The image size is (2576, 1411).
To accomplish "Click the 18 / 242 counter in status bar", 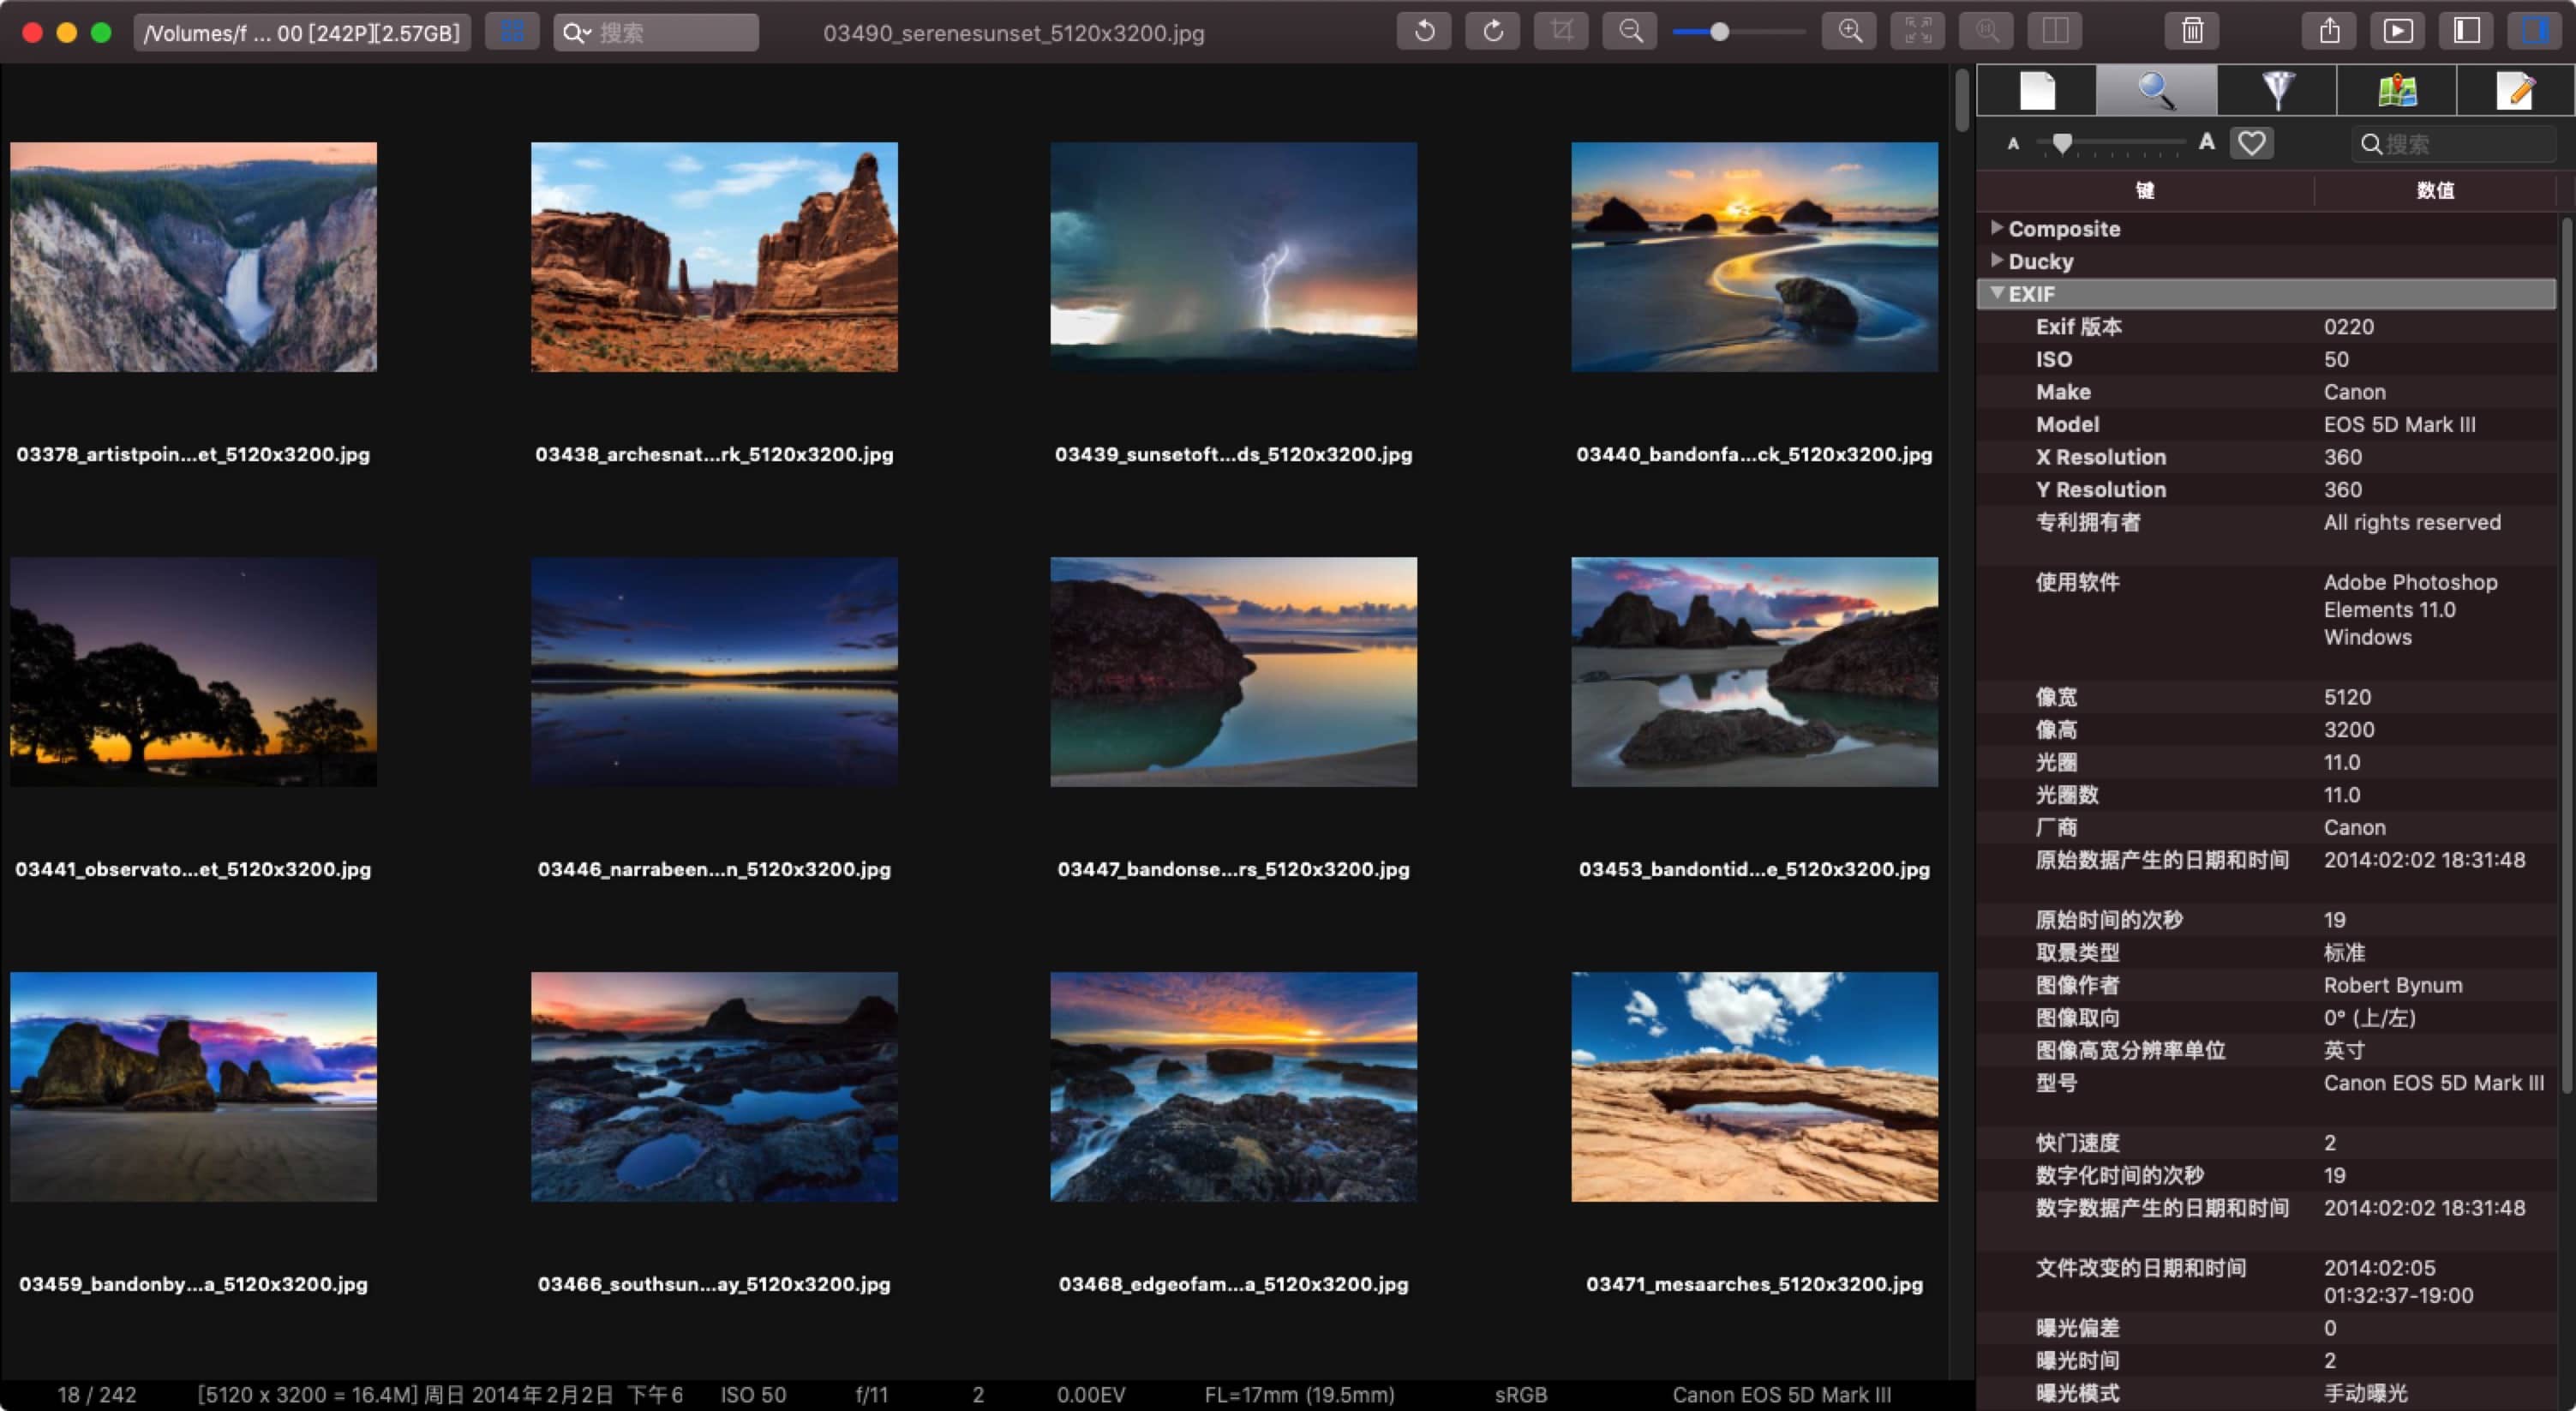I will click(x=97, y=1395).
